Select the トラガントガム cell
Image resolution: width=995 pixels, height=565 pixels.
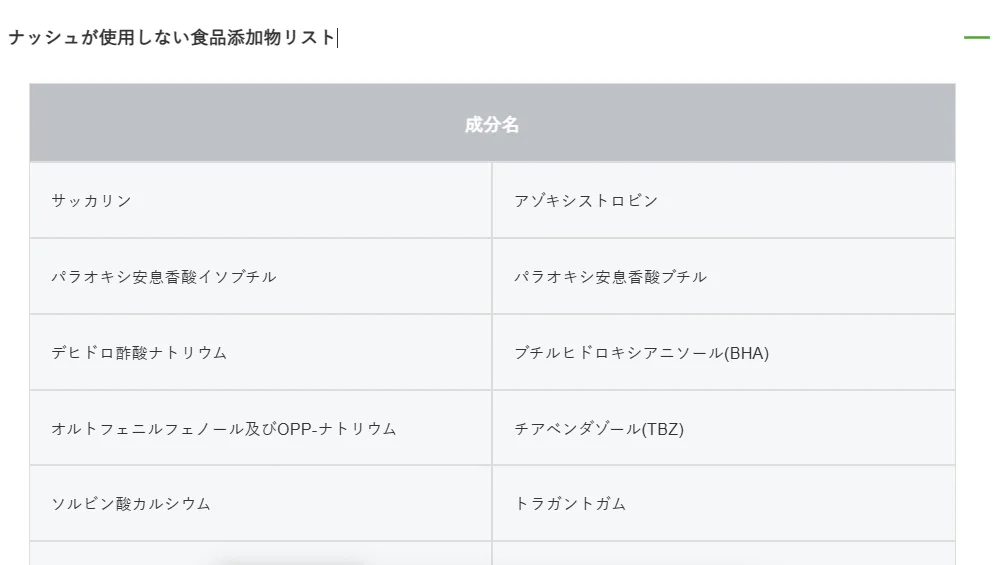pyautogui.click(x=570, y=504)
